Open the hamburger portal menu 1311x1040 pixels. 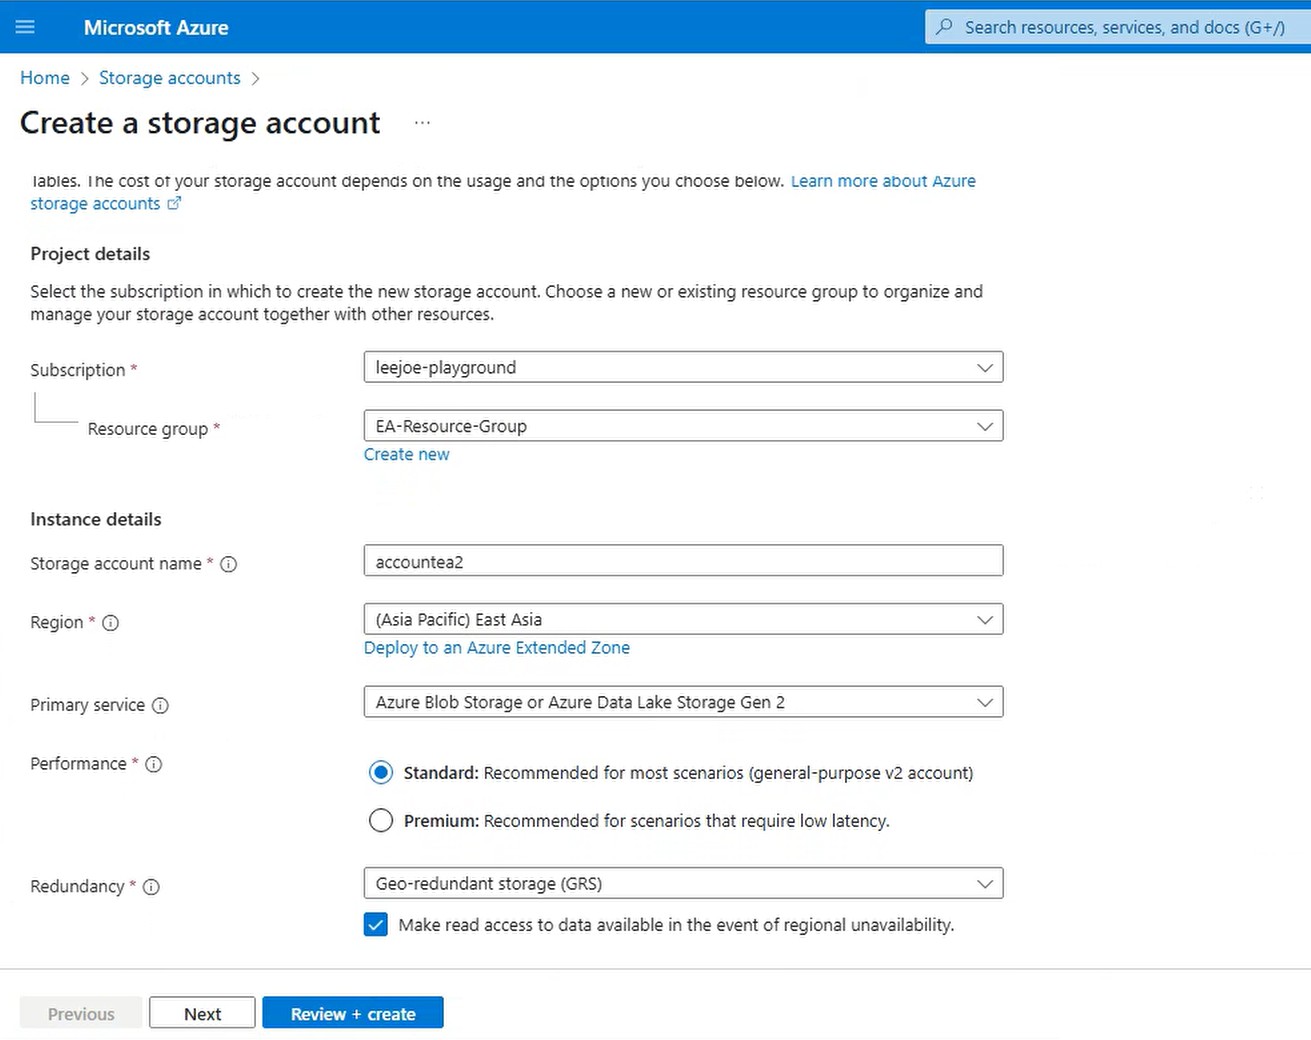pos(25,27)
